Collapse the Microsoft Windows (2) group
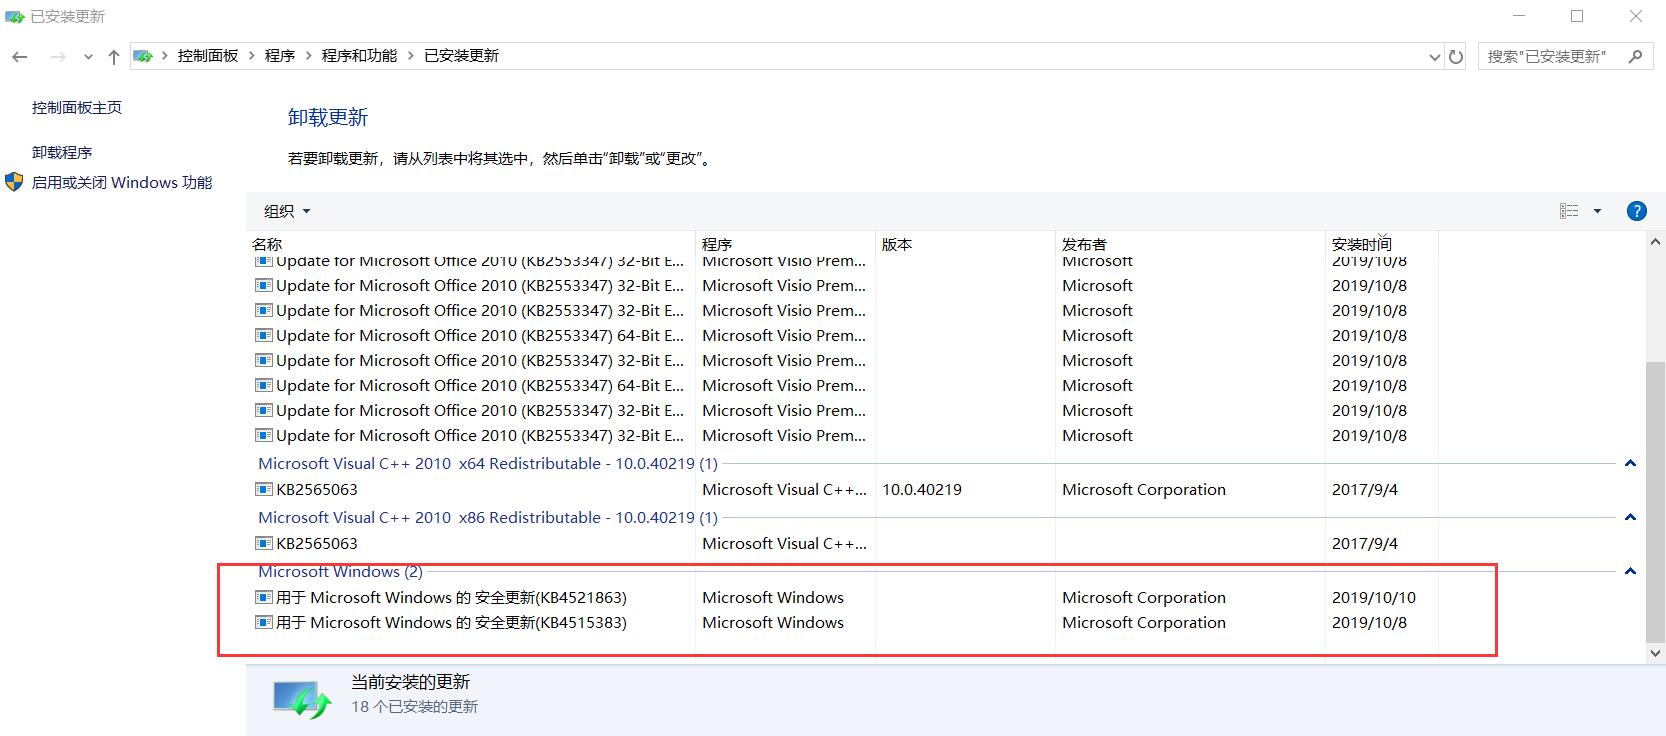 [1630, 572]
